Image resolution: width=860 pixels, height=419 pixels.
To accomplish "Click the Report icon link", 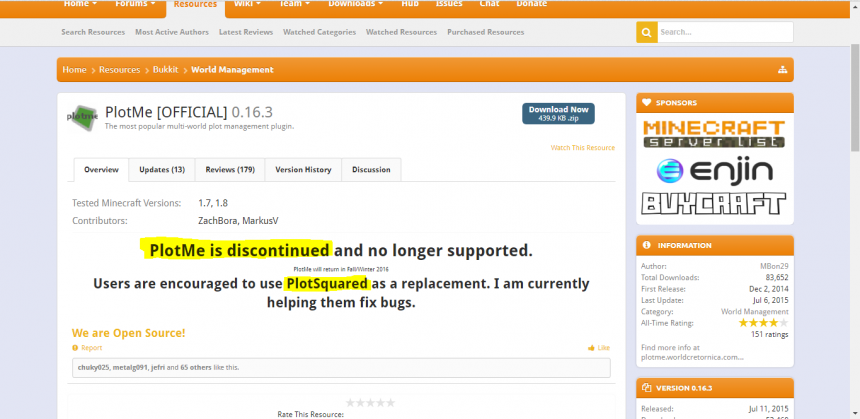I will click(87, 348).
